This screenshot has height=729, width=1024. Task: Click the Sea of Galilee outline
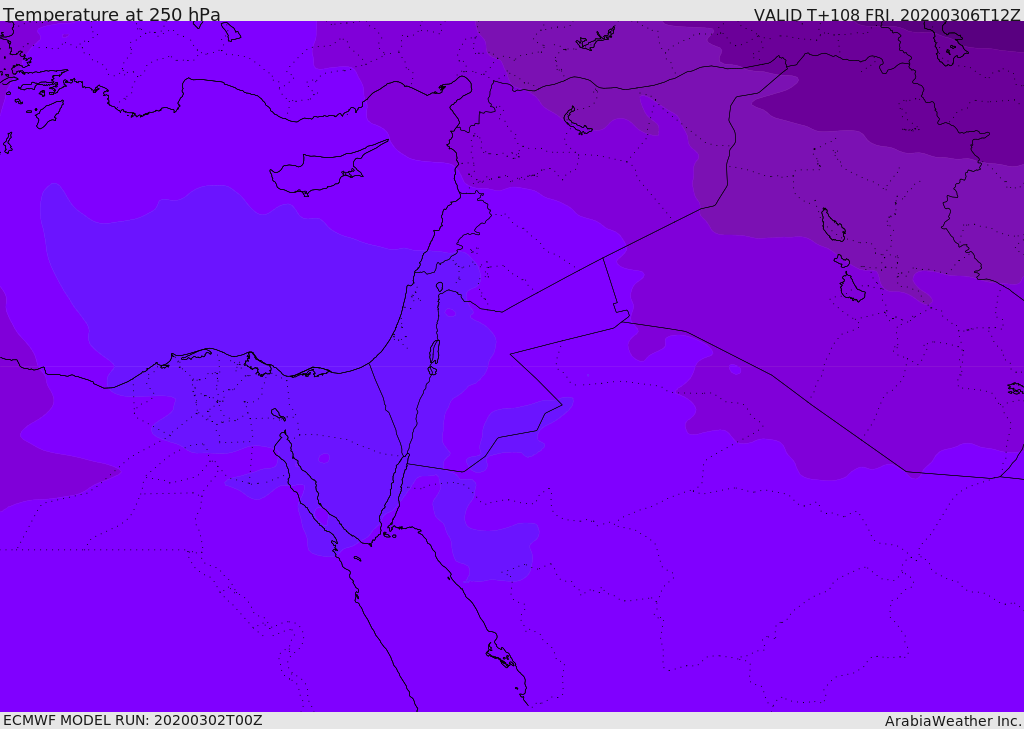pyautogui.click(x=440, y=287)
